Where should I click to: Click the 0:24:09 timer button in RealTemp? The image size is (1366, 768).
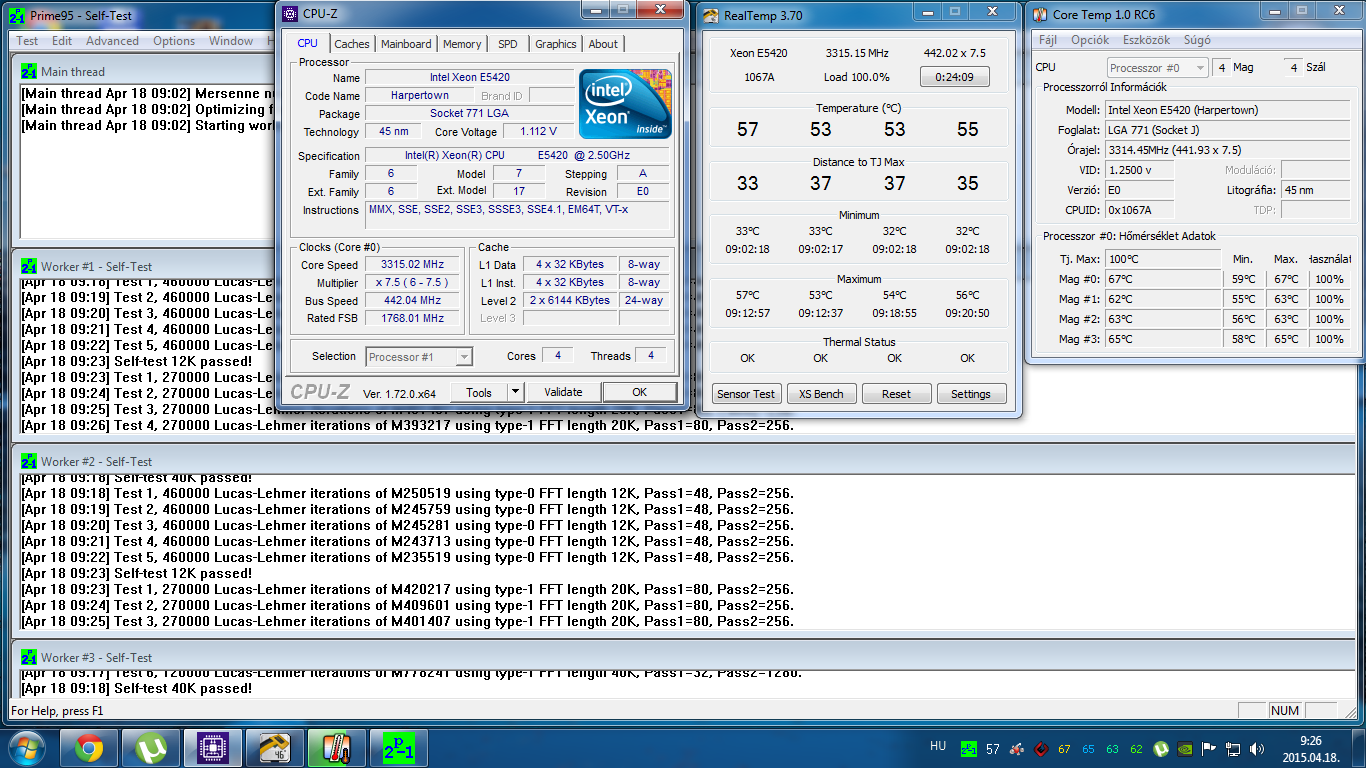click(x=954, y=77)
